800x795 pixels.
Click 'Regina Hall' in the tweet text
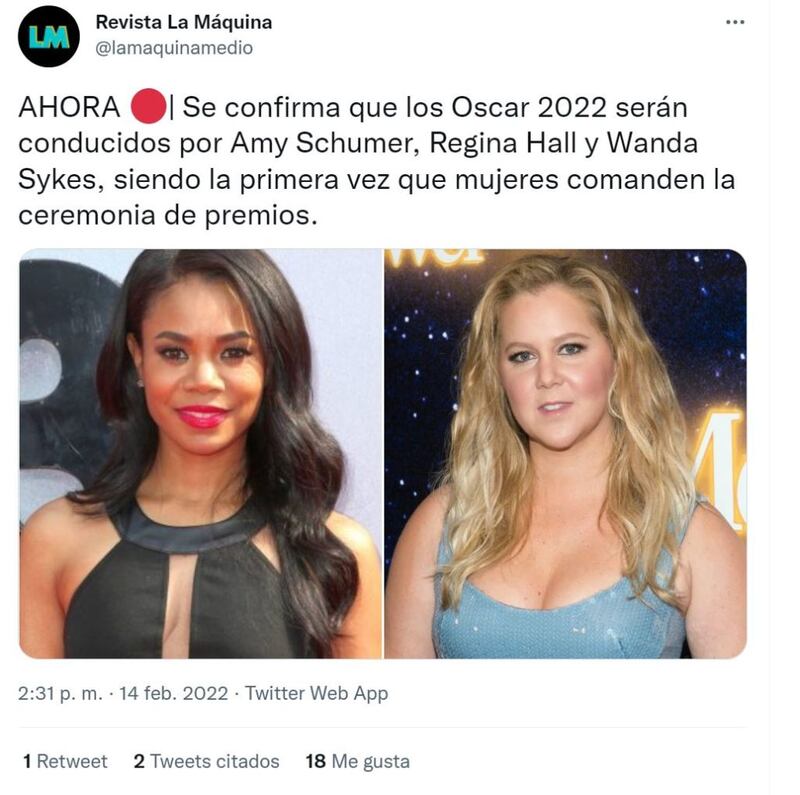(x=503, y=144)
